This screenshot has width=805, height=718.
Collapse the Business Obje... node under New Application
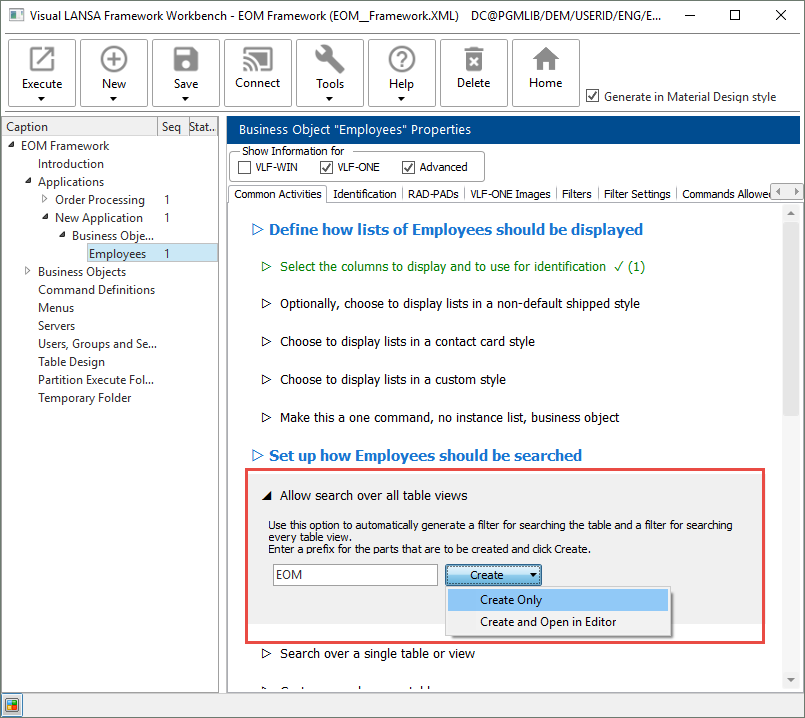coord(62,235)
